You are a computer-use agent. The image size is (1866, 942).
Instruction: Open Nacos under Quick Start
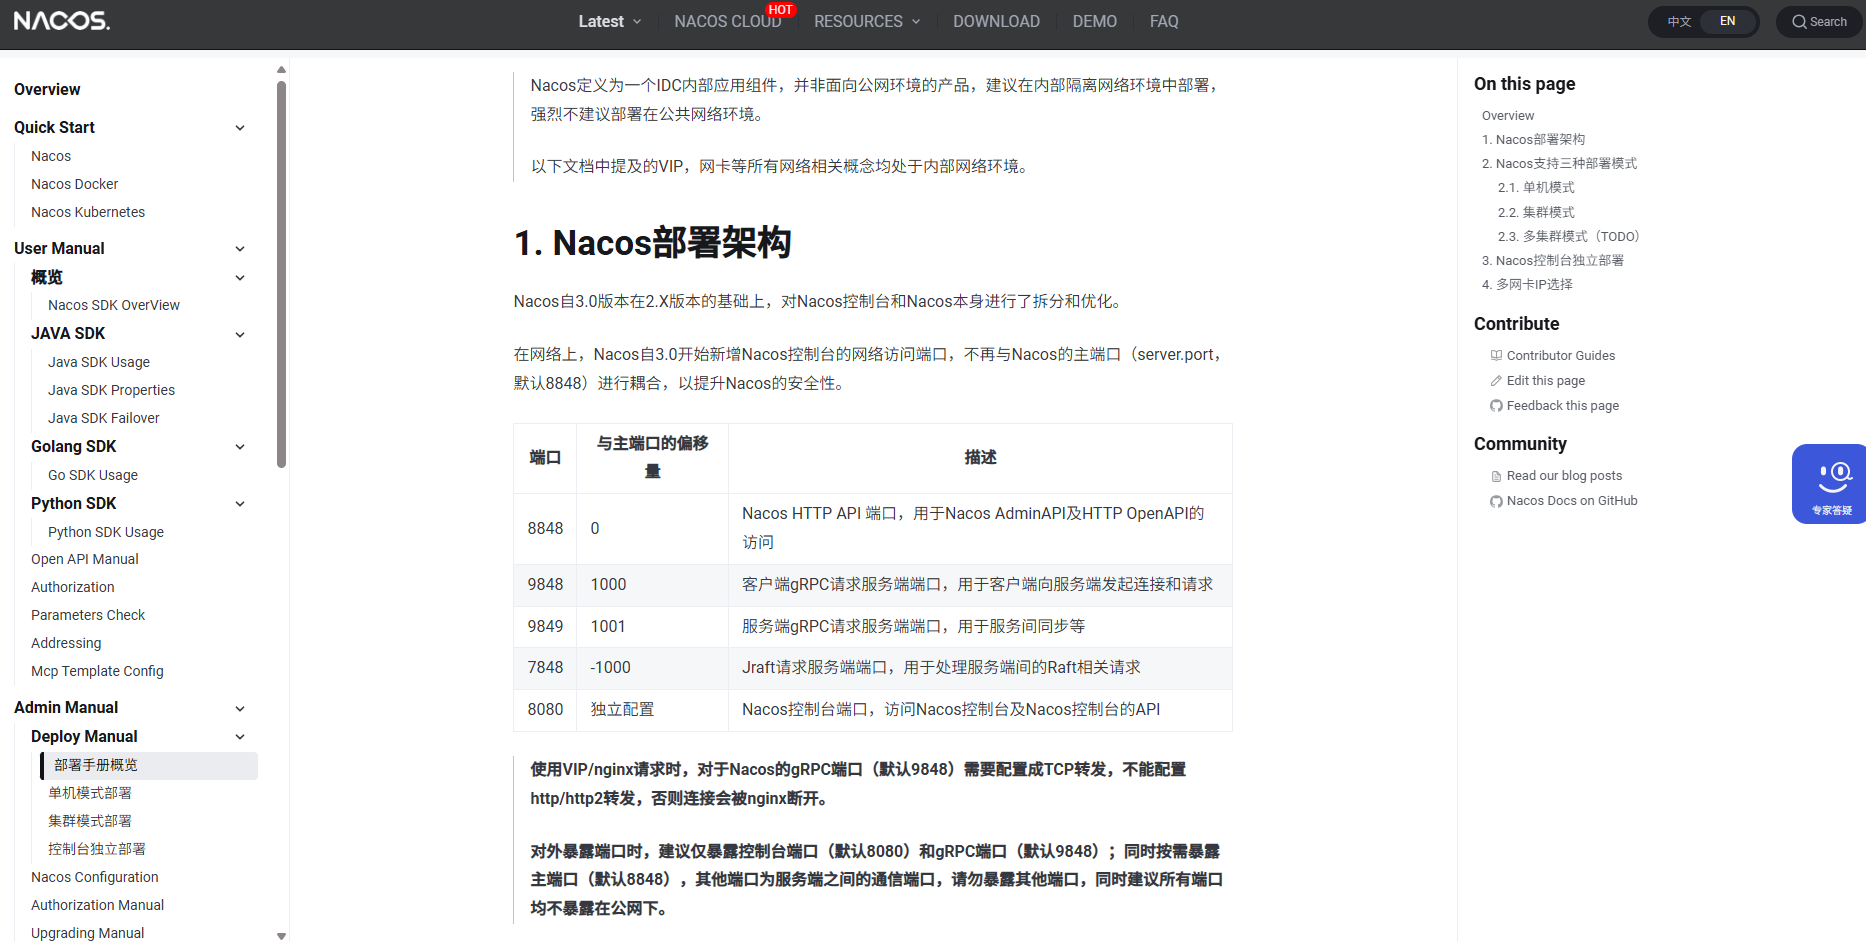(x=51, y=156)
